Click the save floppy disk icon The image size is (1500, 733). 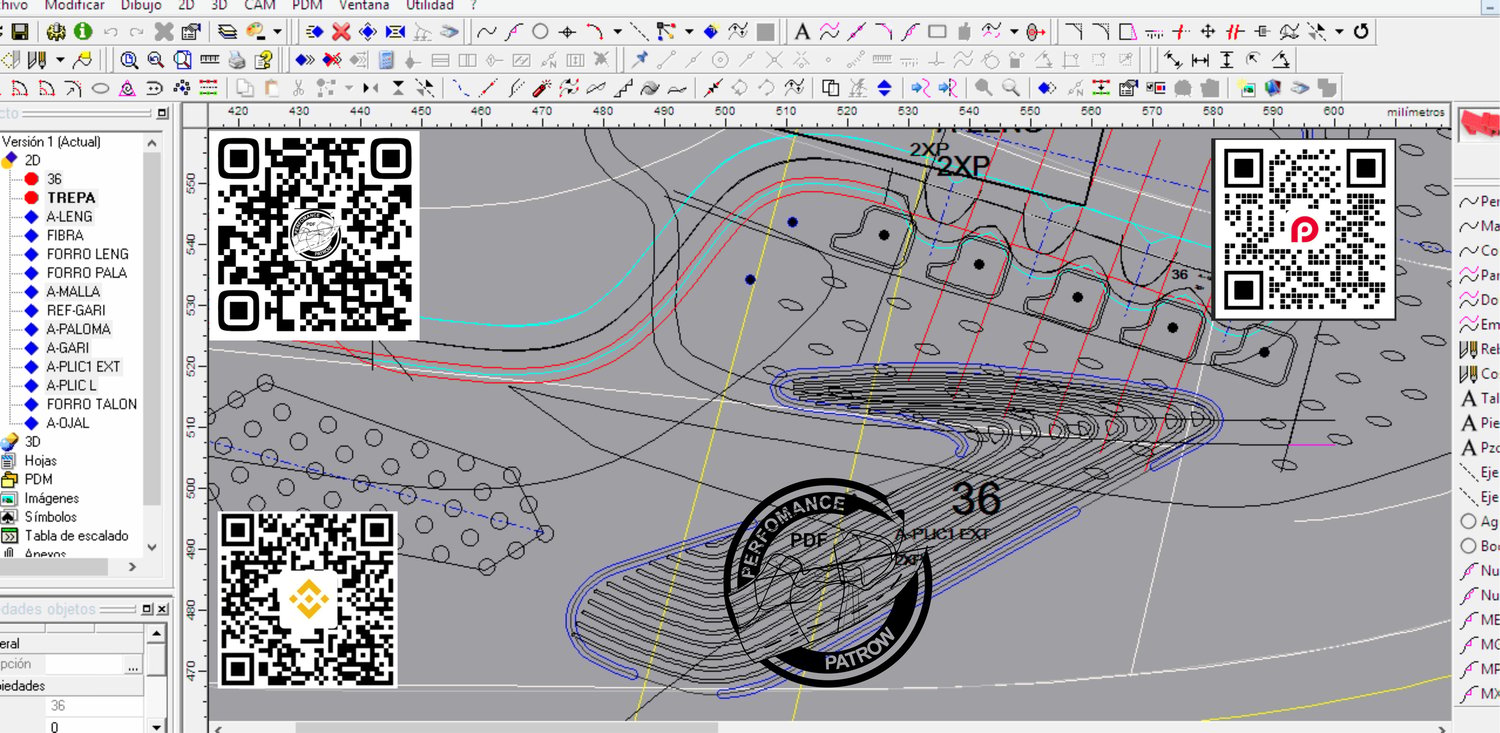pos(20,32)
